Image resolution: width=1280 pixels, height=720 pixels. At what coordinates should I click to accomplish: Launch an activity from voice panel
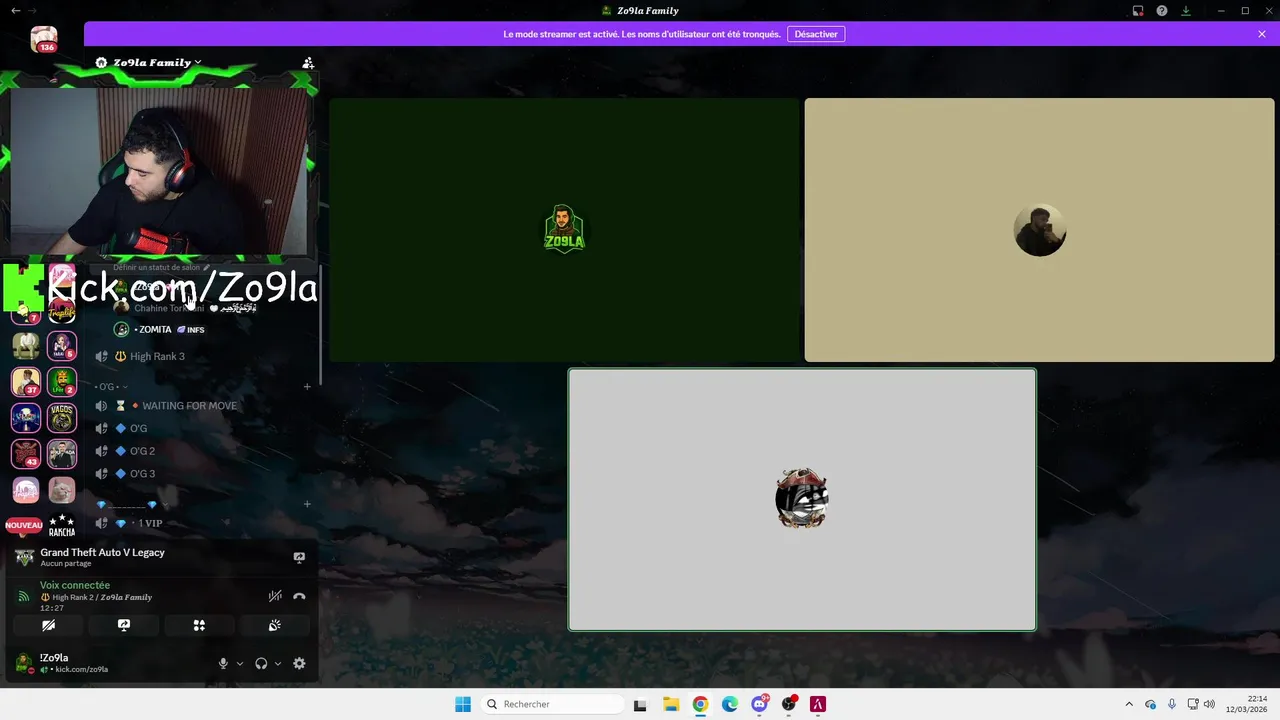click(199, 625)
